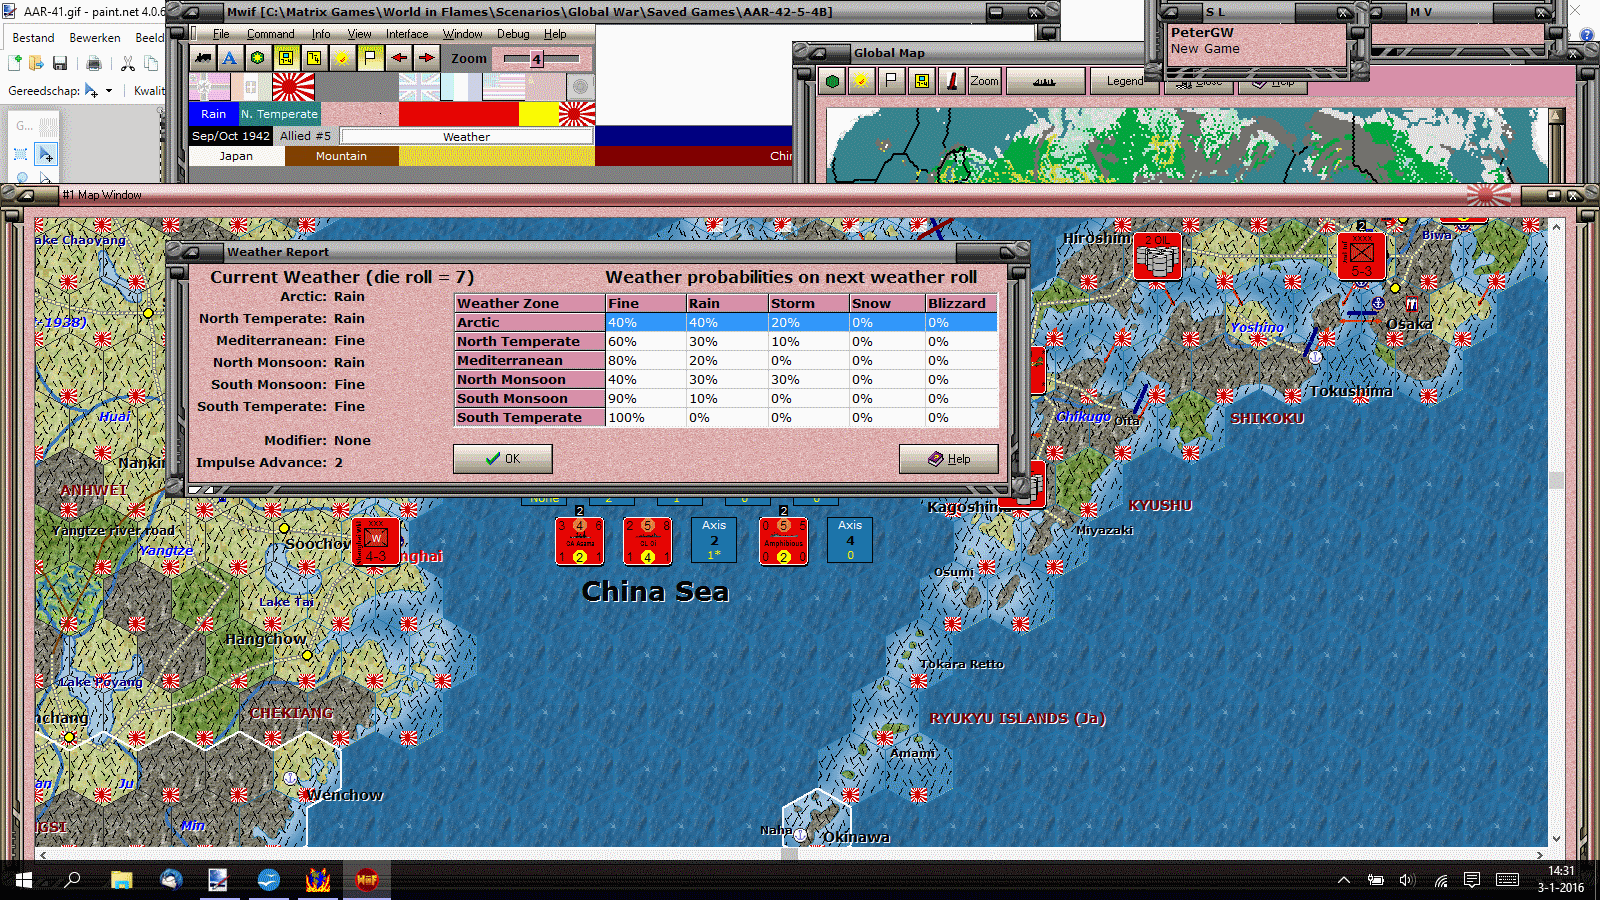1600x900 pixels.
Task: Click the green hexagon icon in Mwif toolbar
Action: point(258,58)
